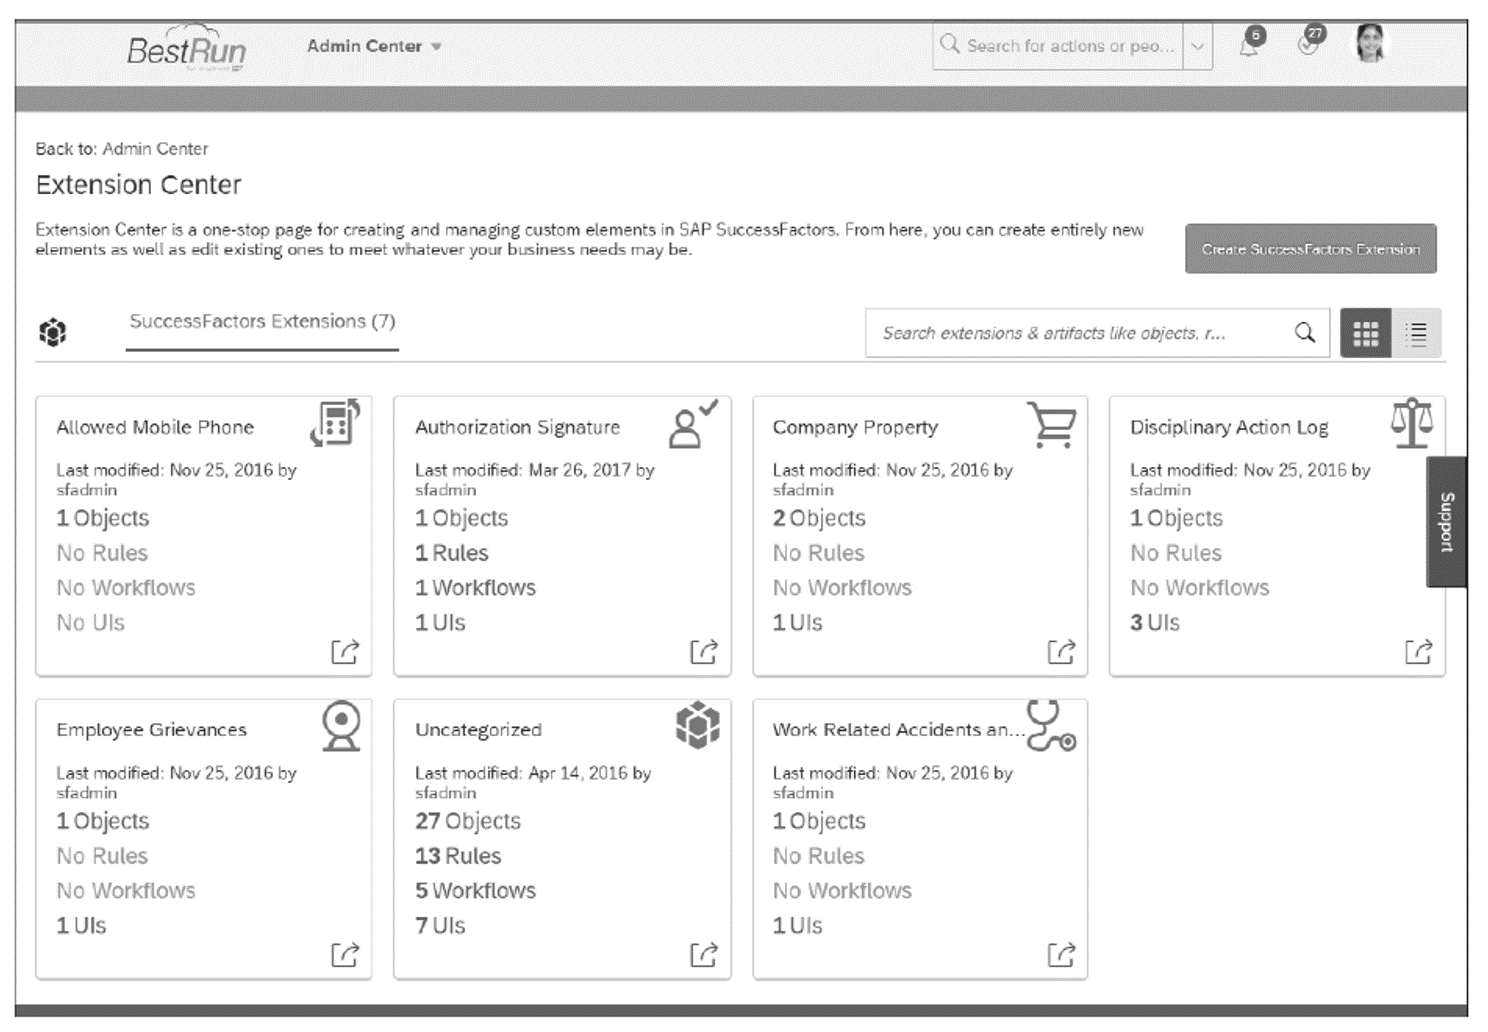Click 27 Objects in Uncategorized tile
The image size is (1488, 1032).
468,821
